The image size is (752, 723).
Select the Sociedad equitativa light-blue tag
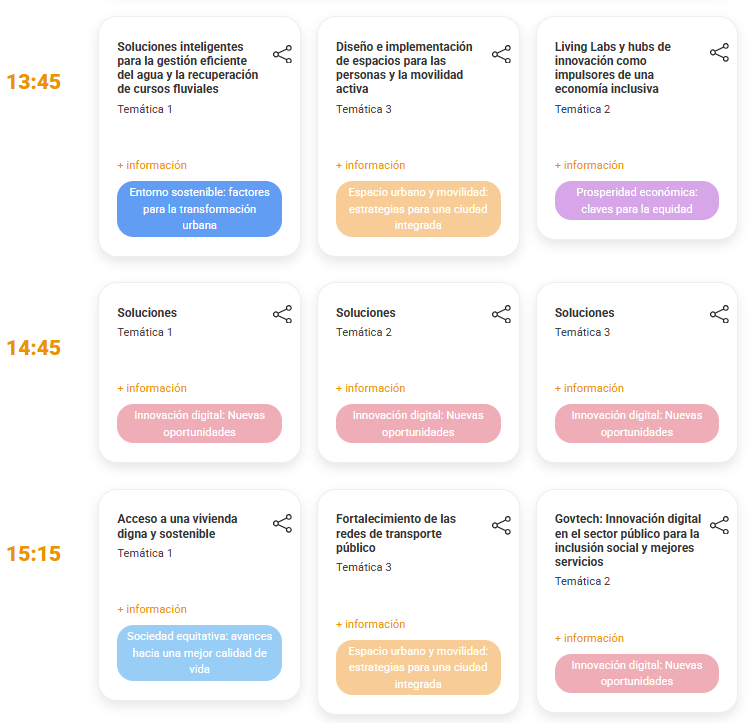click(200, 653)
